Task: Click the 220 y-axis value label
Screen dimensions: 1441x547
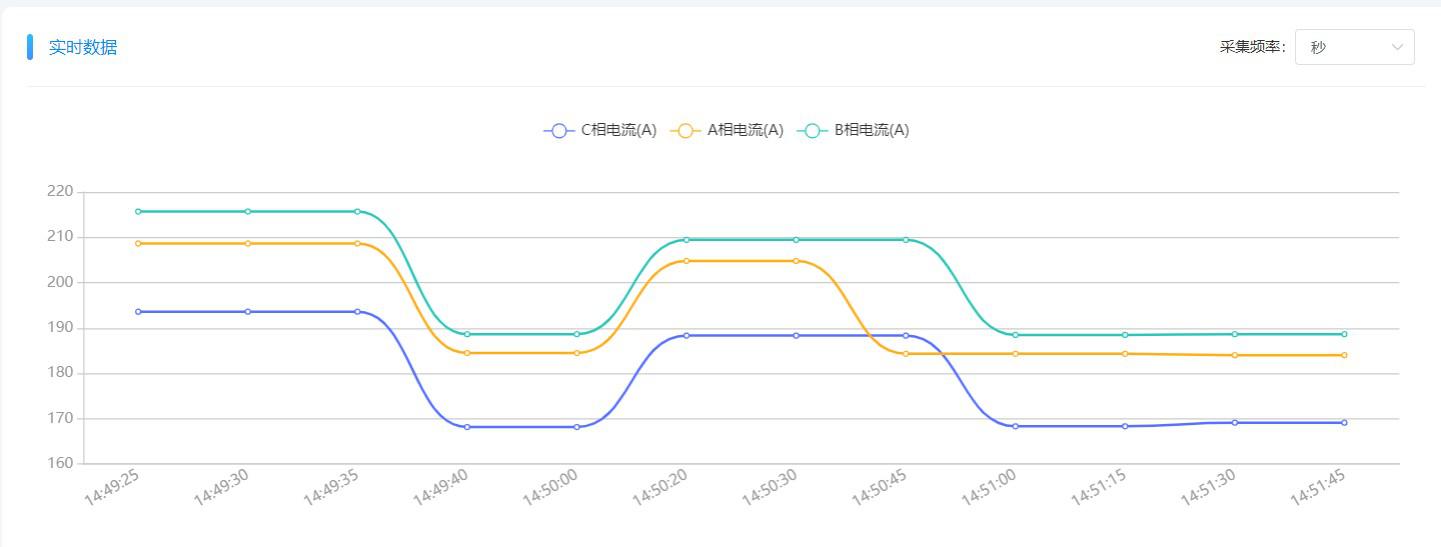Action: pyautogui.click(x=60, y=191)
